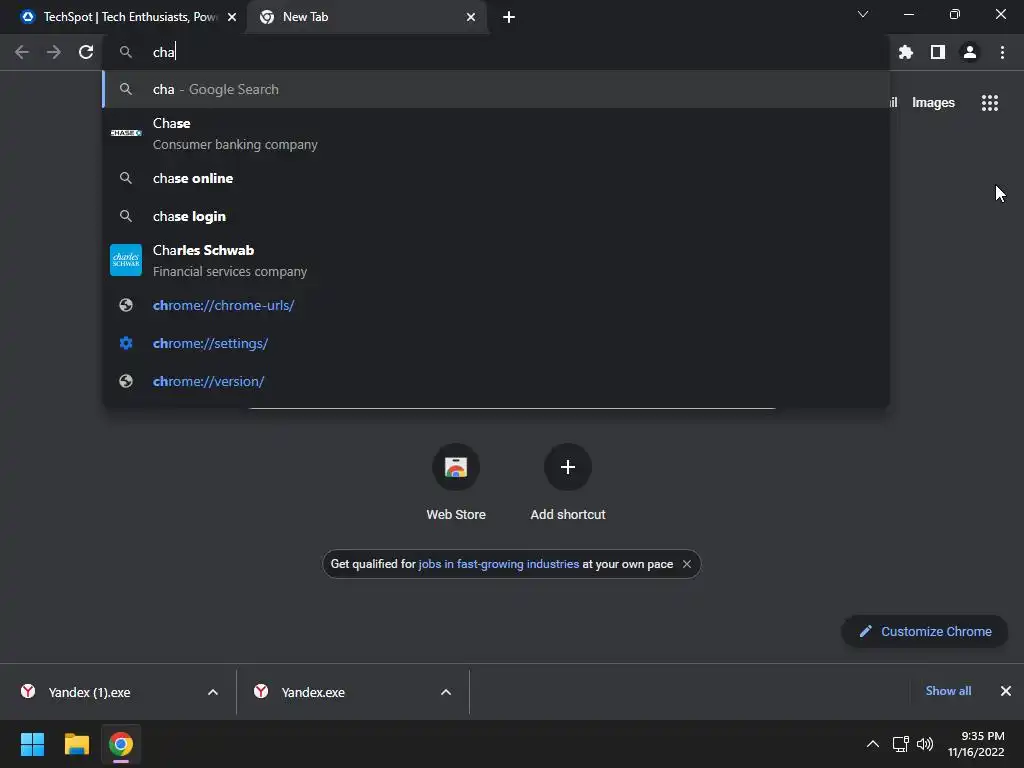Select the 'chase online' suggestion
Screen dimensions: 1024x768
tap(496, 178)
